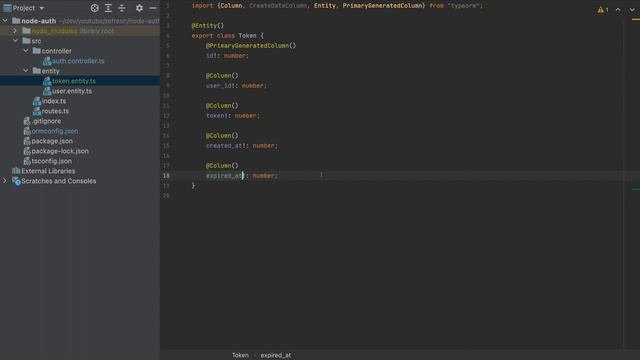Open ormconfig.json file
Screen dimensions: 640x360
pos(55,131)
